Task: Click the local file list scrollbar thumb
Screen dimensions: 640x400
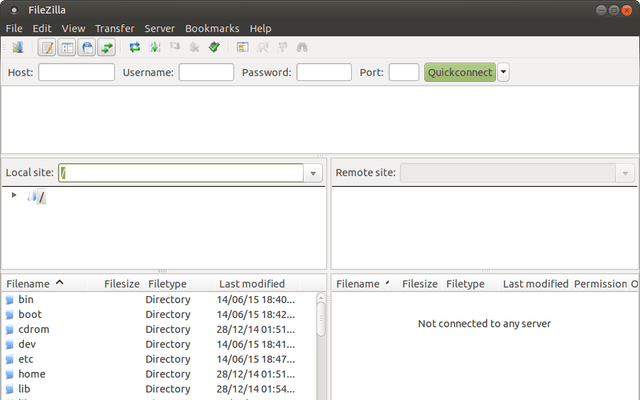Action: (x=321, y=319)
